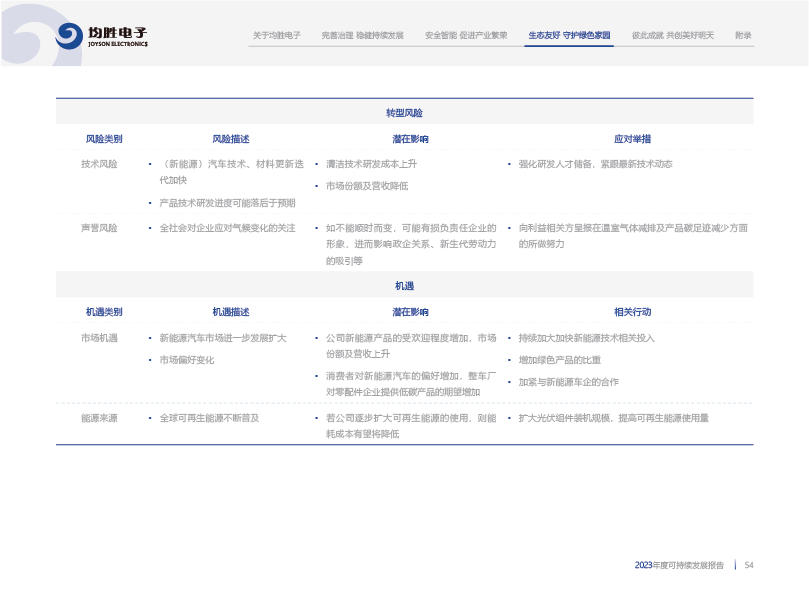Screen dimensions: 809x596
Task: Click the 转型风险 table title bar
Action: coord(404,113)
